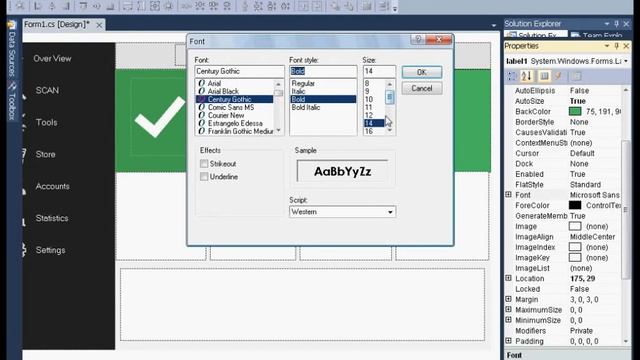
Task: Enable the Underline effect checkbox
Action: [x=204, y=177]
